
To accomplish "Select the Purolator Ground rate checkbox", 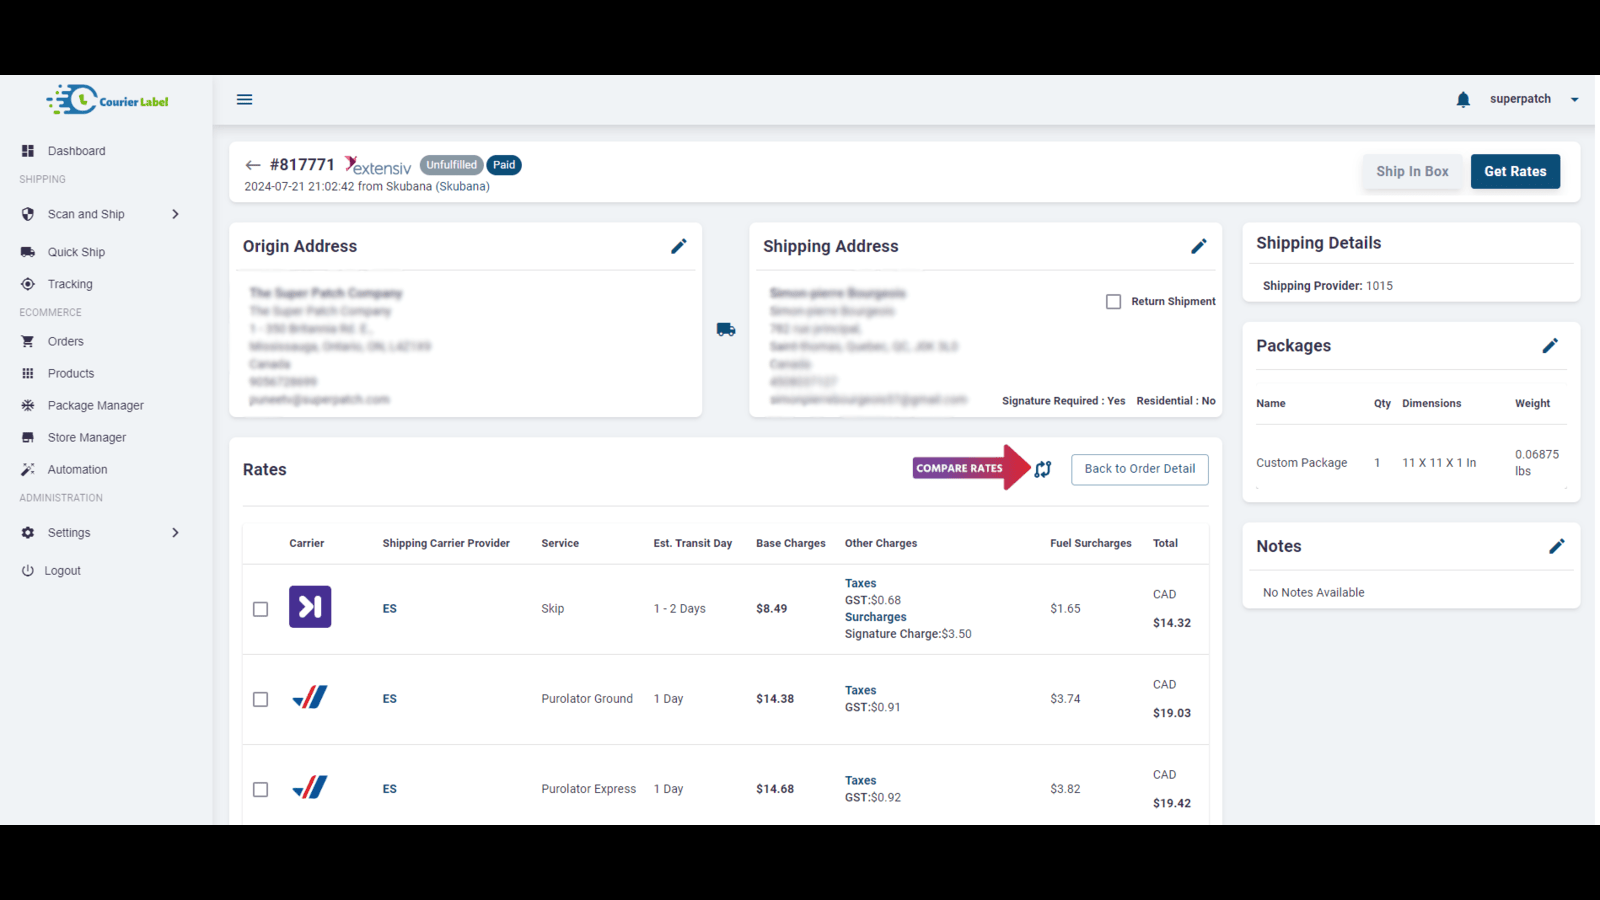I will [260, 699].
